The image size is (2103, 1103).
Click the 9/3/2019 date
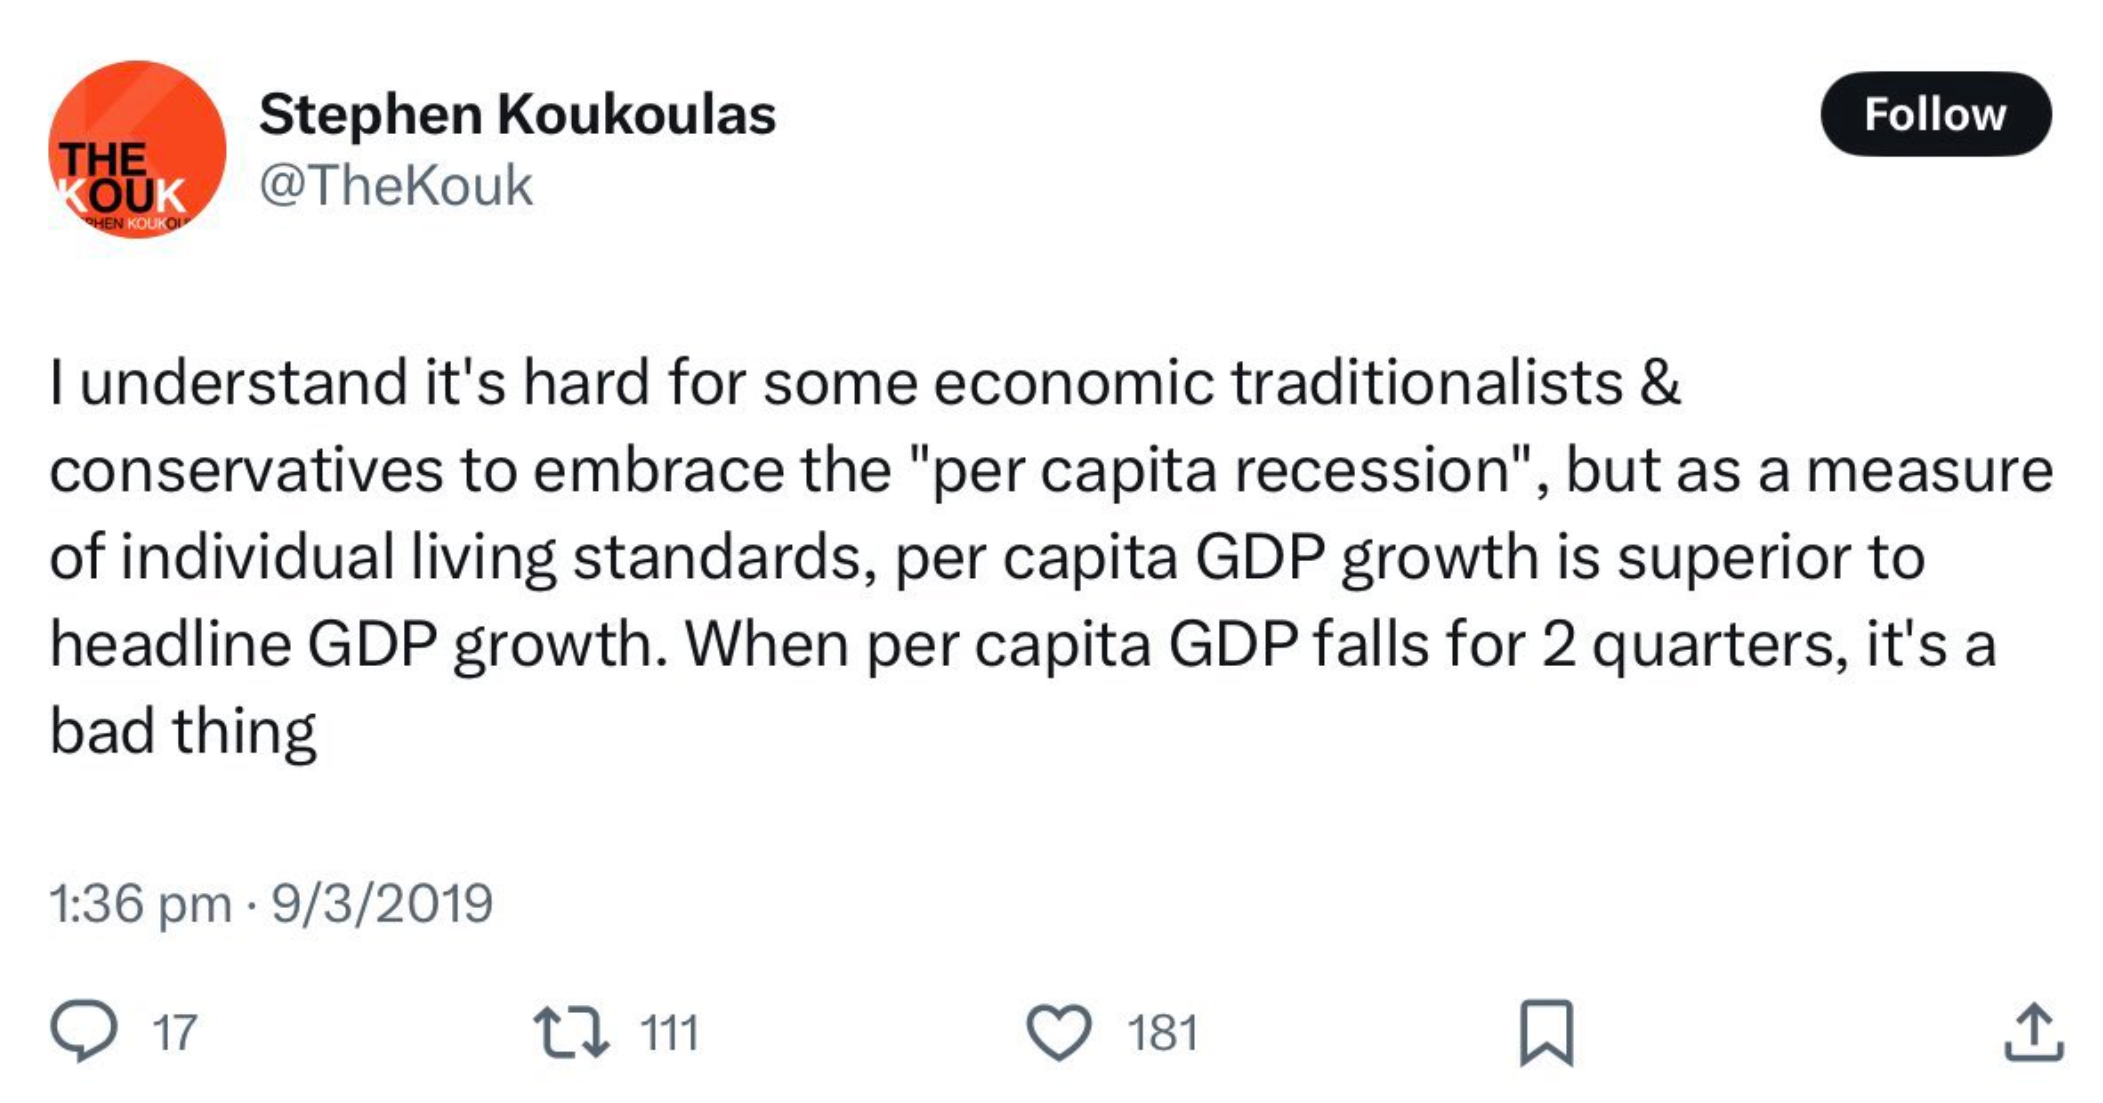[x=382, y=904]
